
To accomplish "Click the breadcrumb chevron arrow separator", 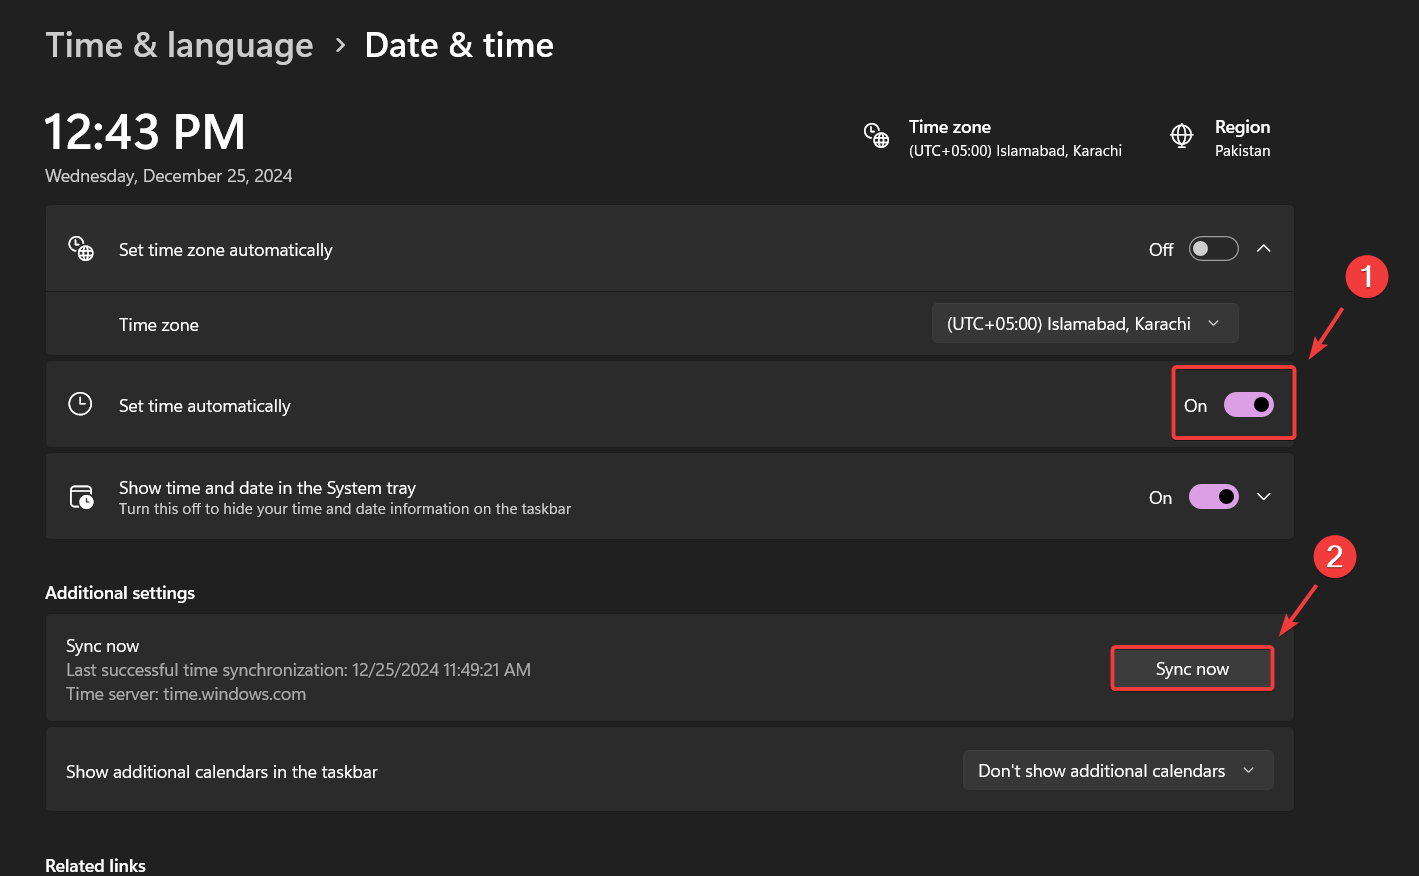I will [340, 45].
